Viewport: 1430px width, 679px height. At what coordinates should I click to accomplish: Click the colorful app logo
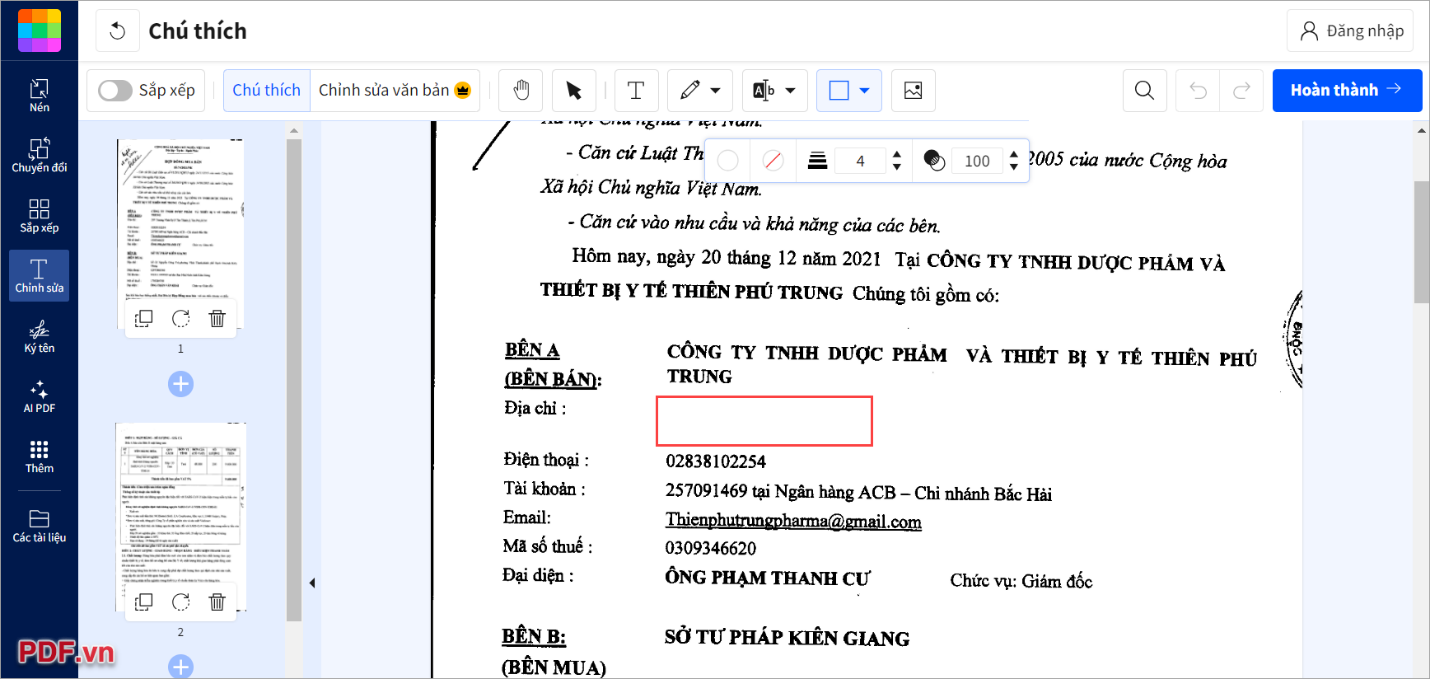click(x=39, y=30)
